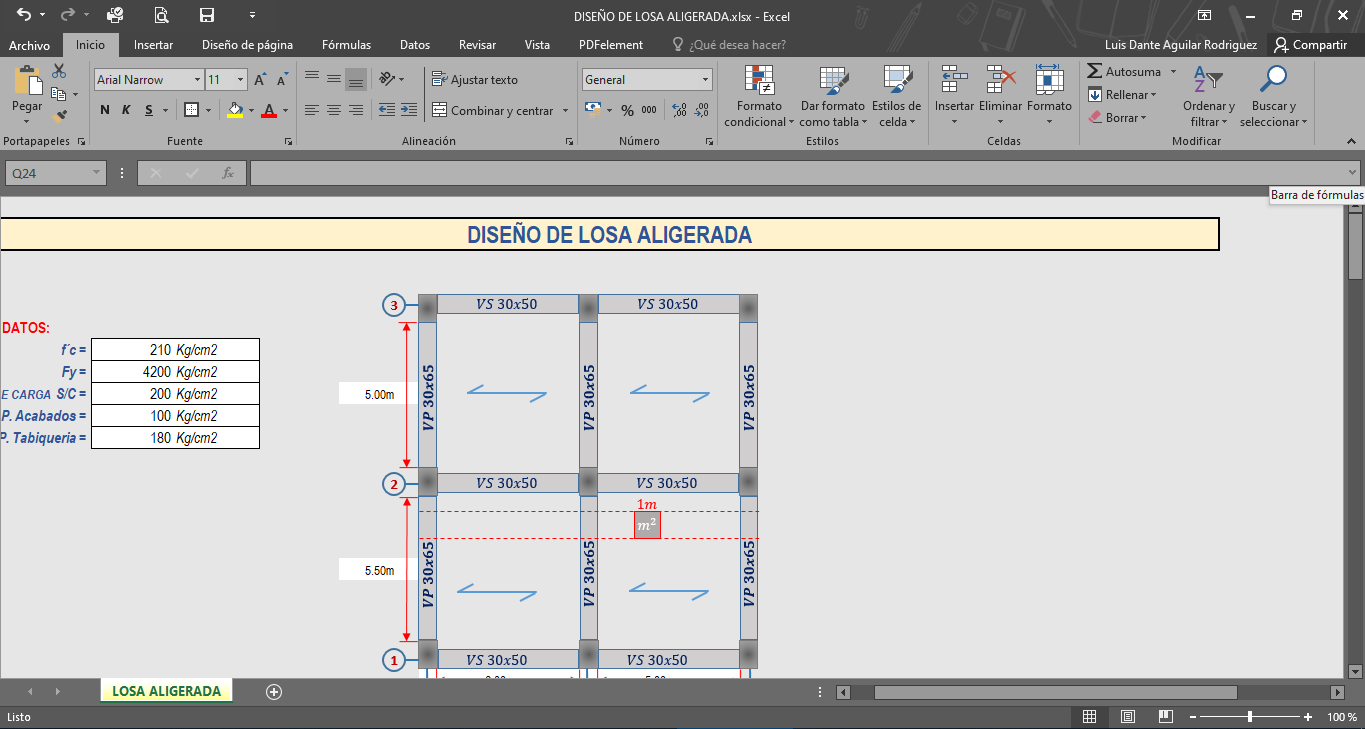Expand Combinar y centrar options arrow
This screenshot has height=729, width=1365.
565,110
